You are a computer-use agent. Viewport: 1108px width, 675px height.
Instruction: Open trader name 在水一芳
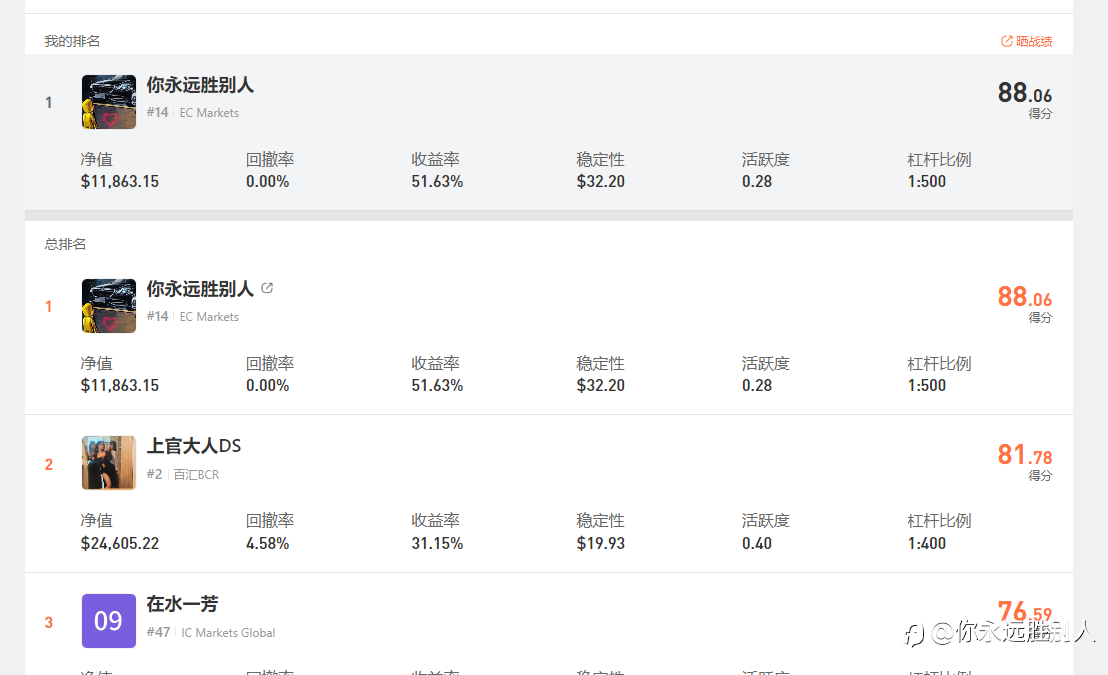pyautogui.click(x=182, y=604)
